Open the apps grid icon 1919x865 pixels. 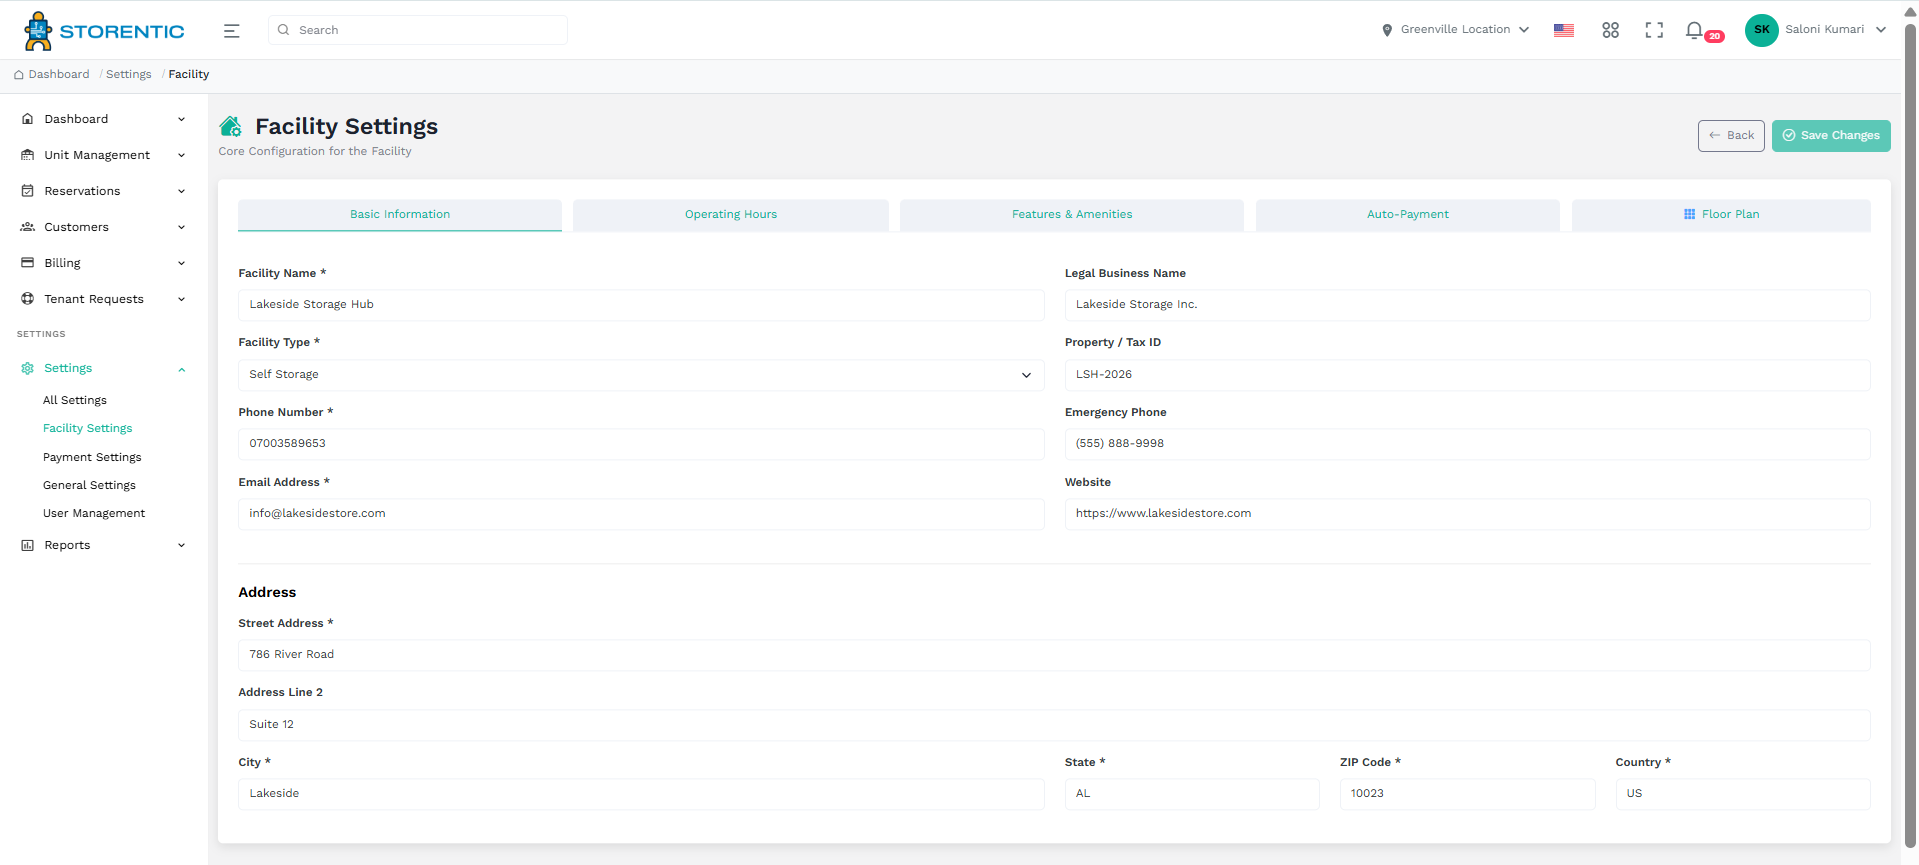tap(1610, 30)
